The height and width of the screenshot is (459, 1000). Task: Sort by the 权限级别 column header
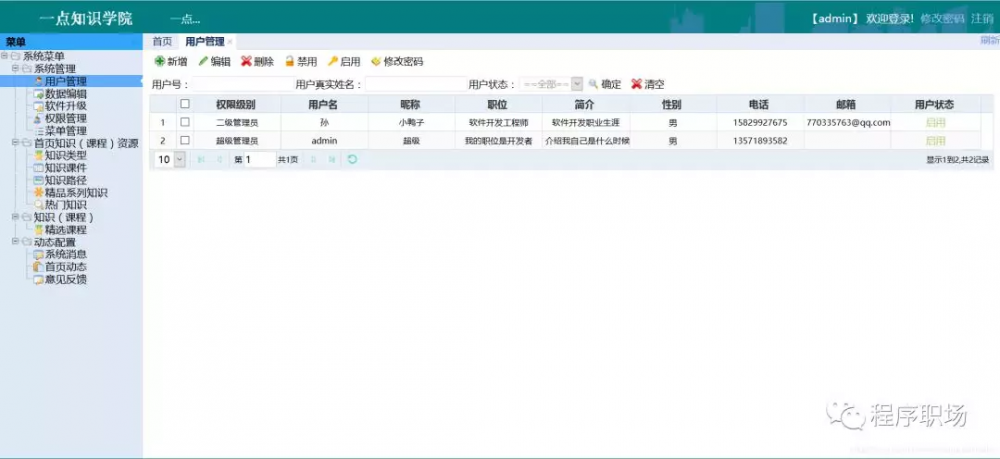237,104
